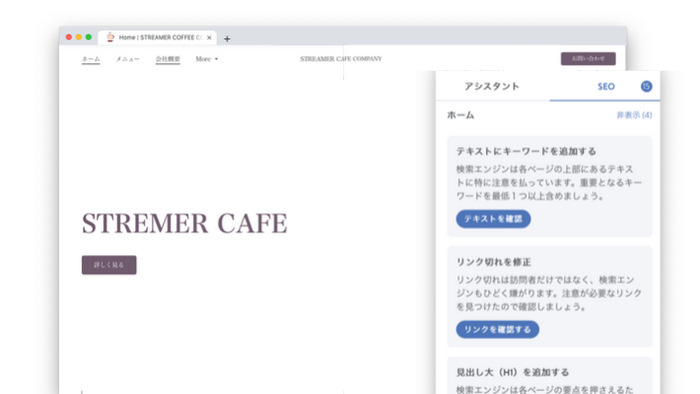
Task: Open the 非表示 (4) link
Action: 634,115
